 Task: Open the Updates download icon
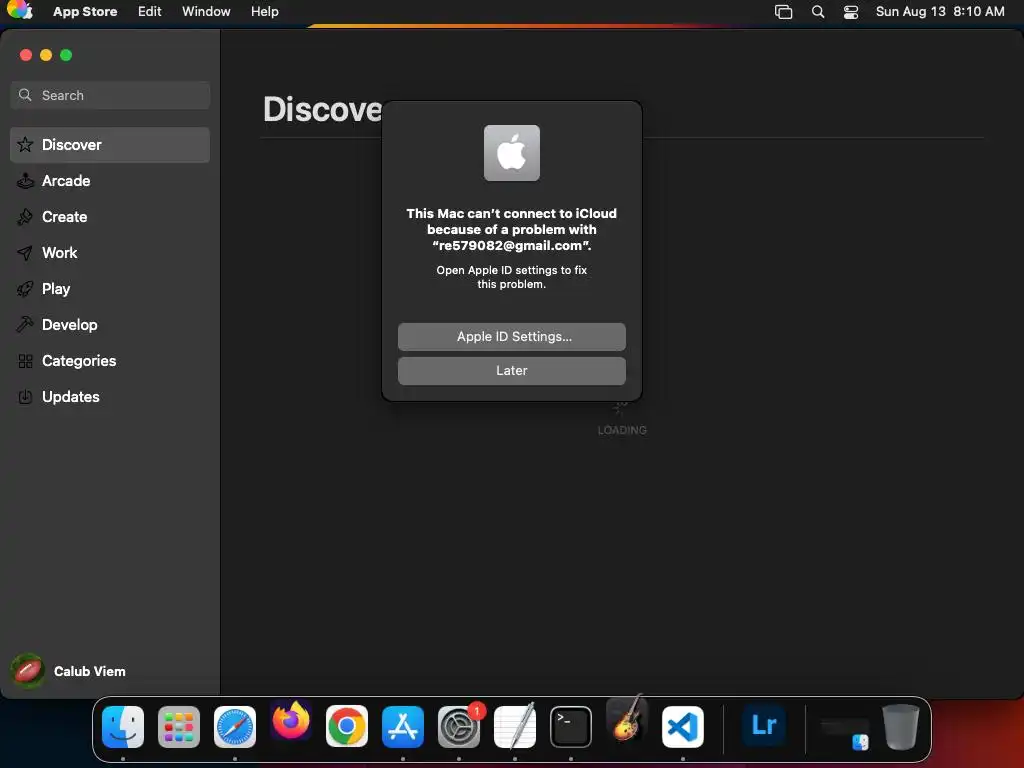25,397
